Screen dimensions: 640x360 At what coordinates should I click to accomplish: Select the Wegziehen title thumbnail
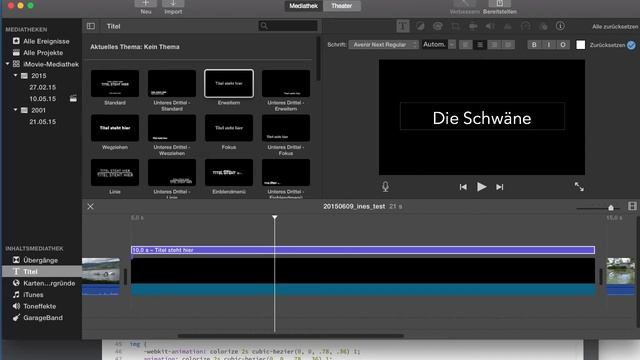pyautogui.click(x=115, y=128)
